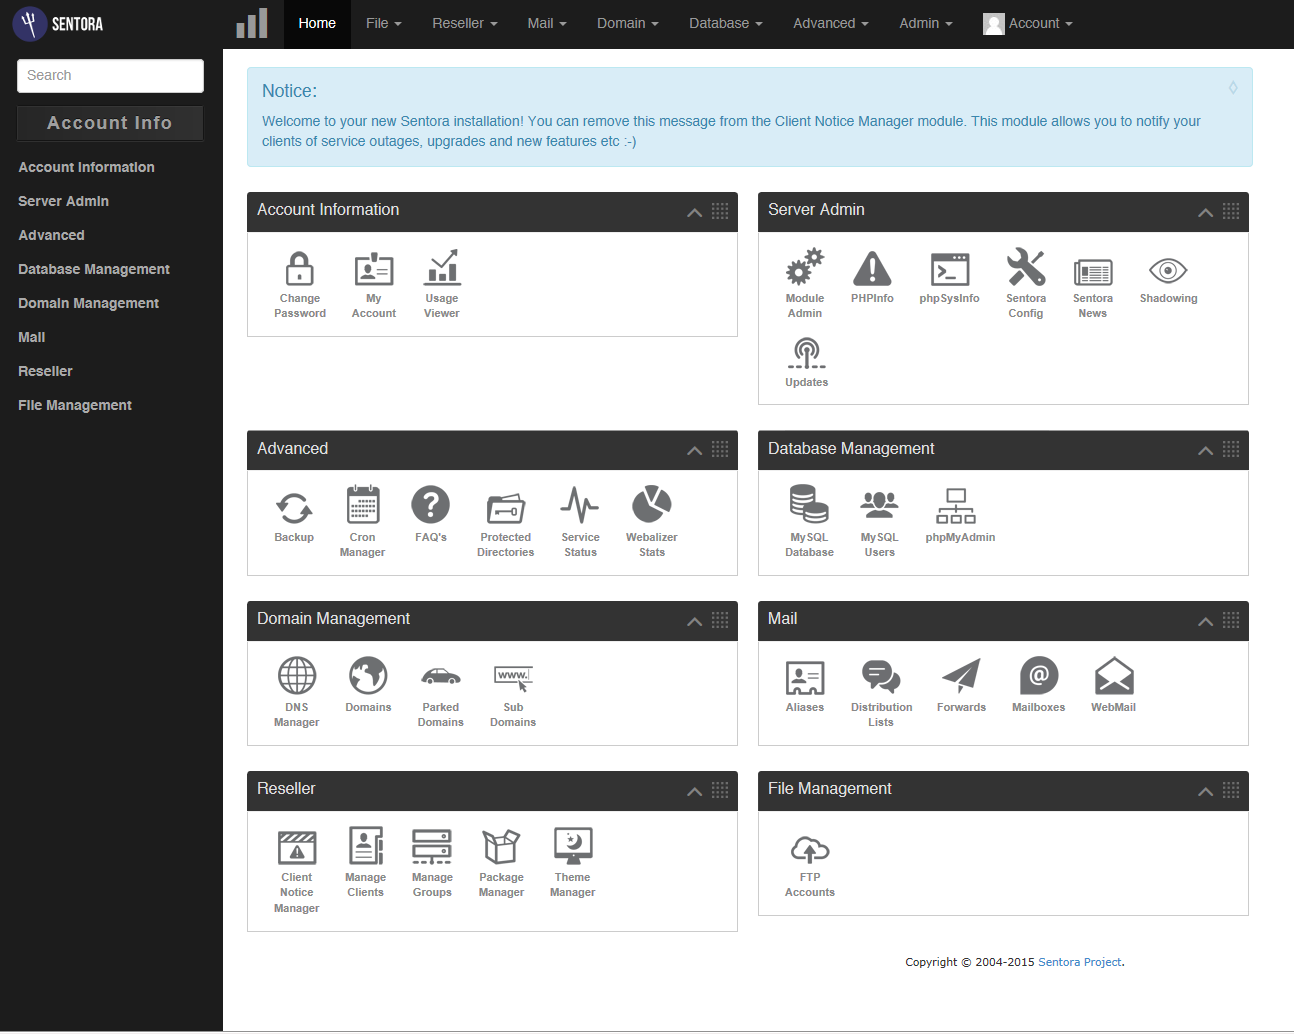
Task: Click the Shadowing eye icon
Action: click(x=1168, y=272)
